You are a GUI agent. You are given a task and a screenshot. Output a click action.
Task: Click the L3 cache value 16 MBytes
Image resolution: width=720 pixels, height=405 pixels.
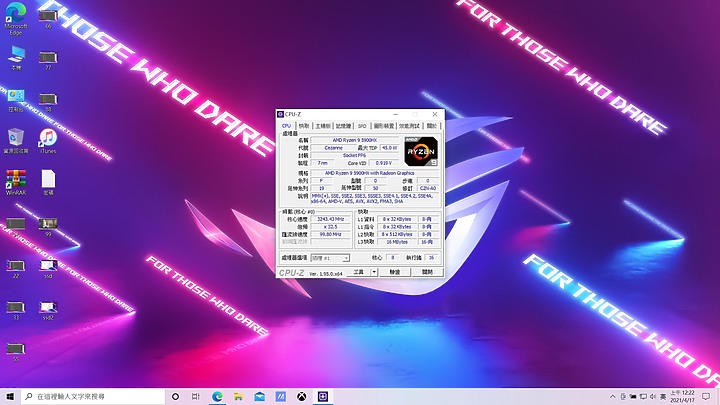coord(397,242)
